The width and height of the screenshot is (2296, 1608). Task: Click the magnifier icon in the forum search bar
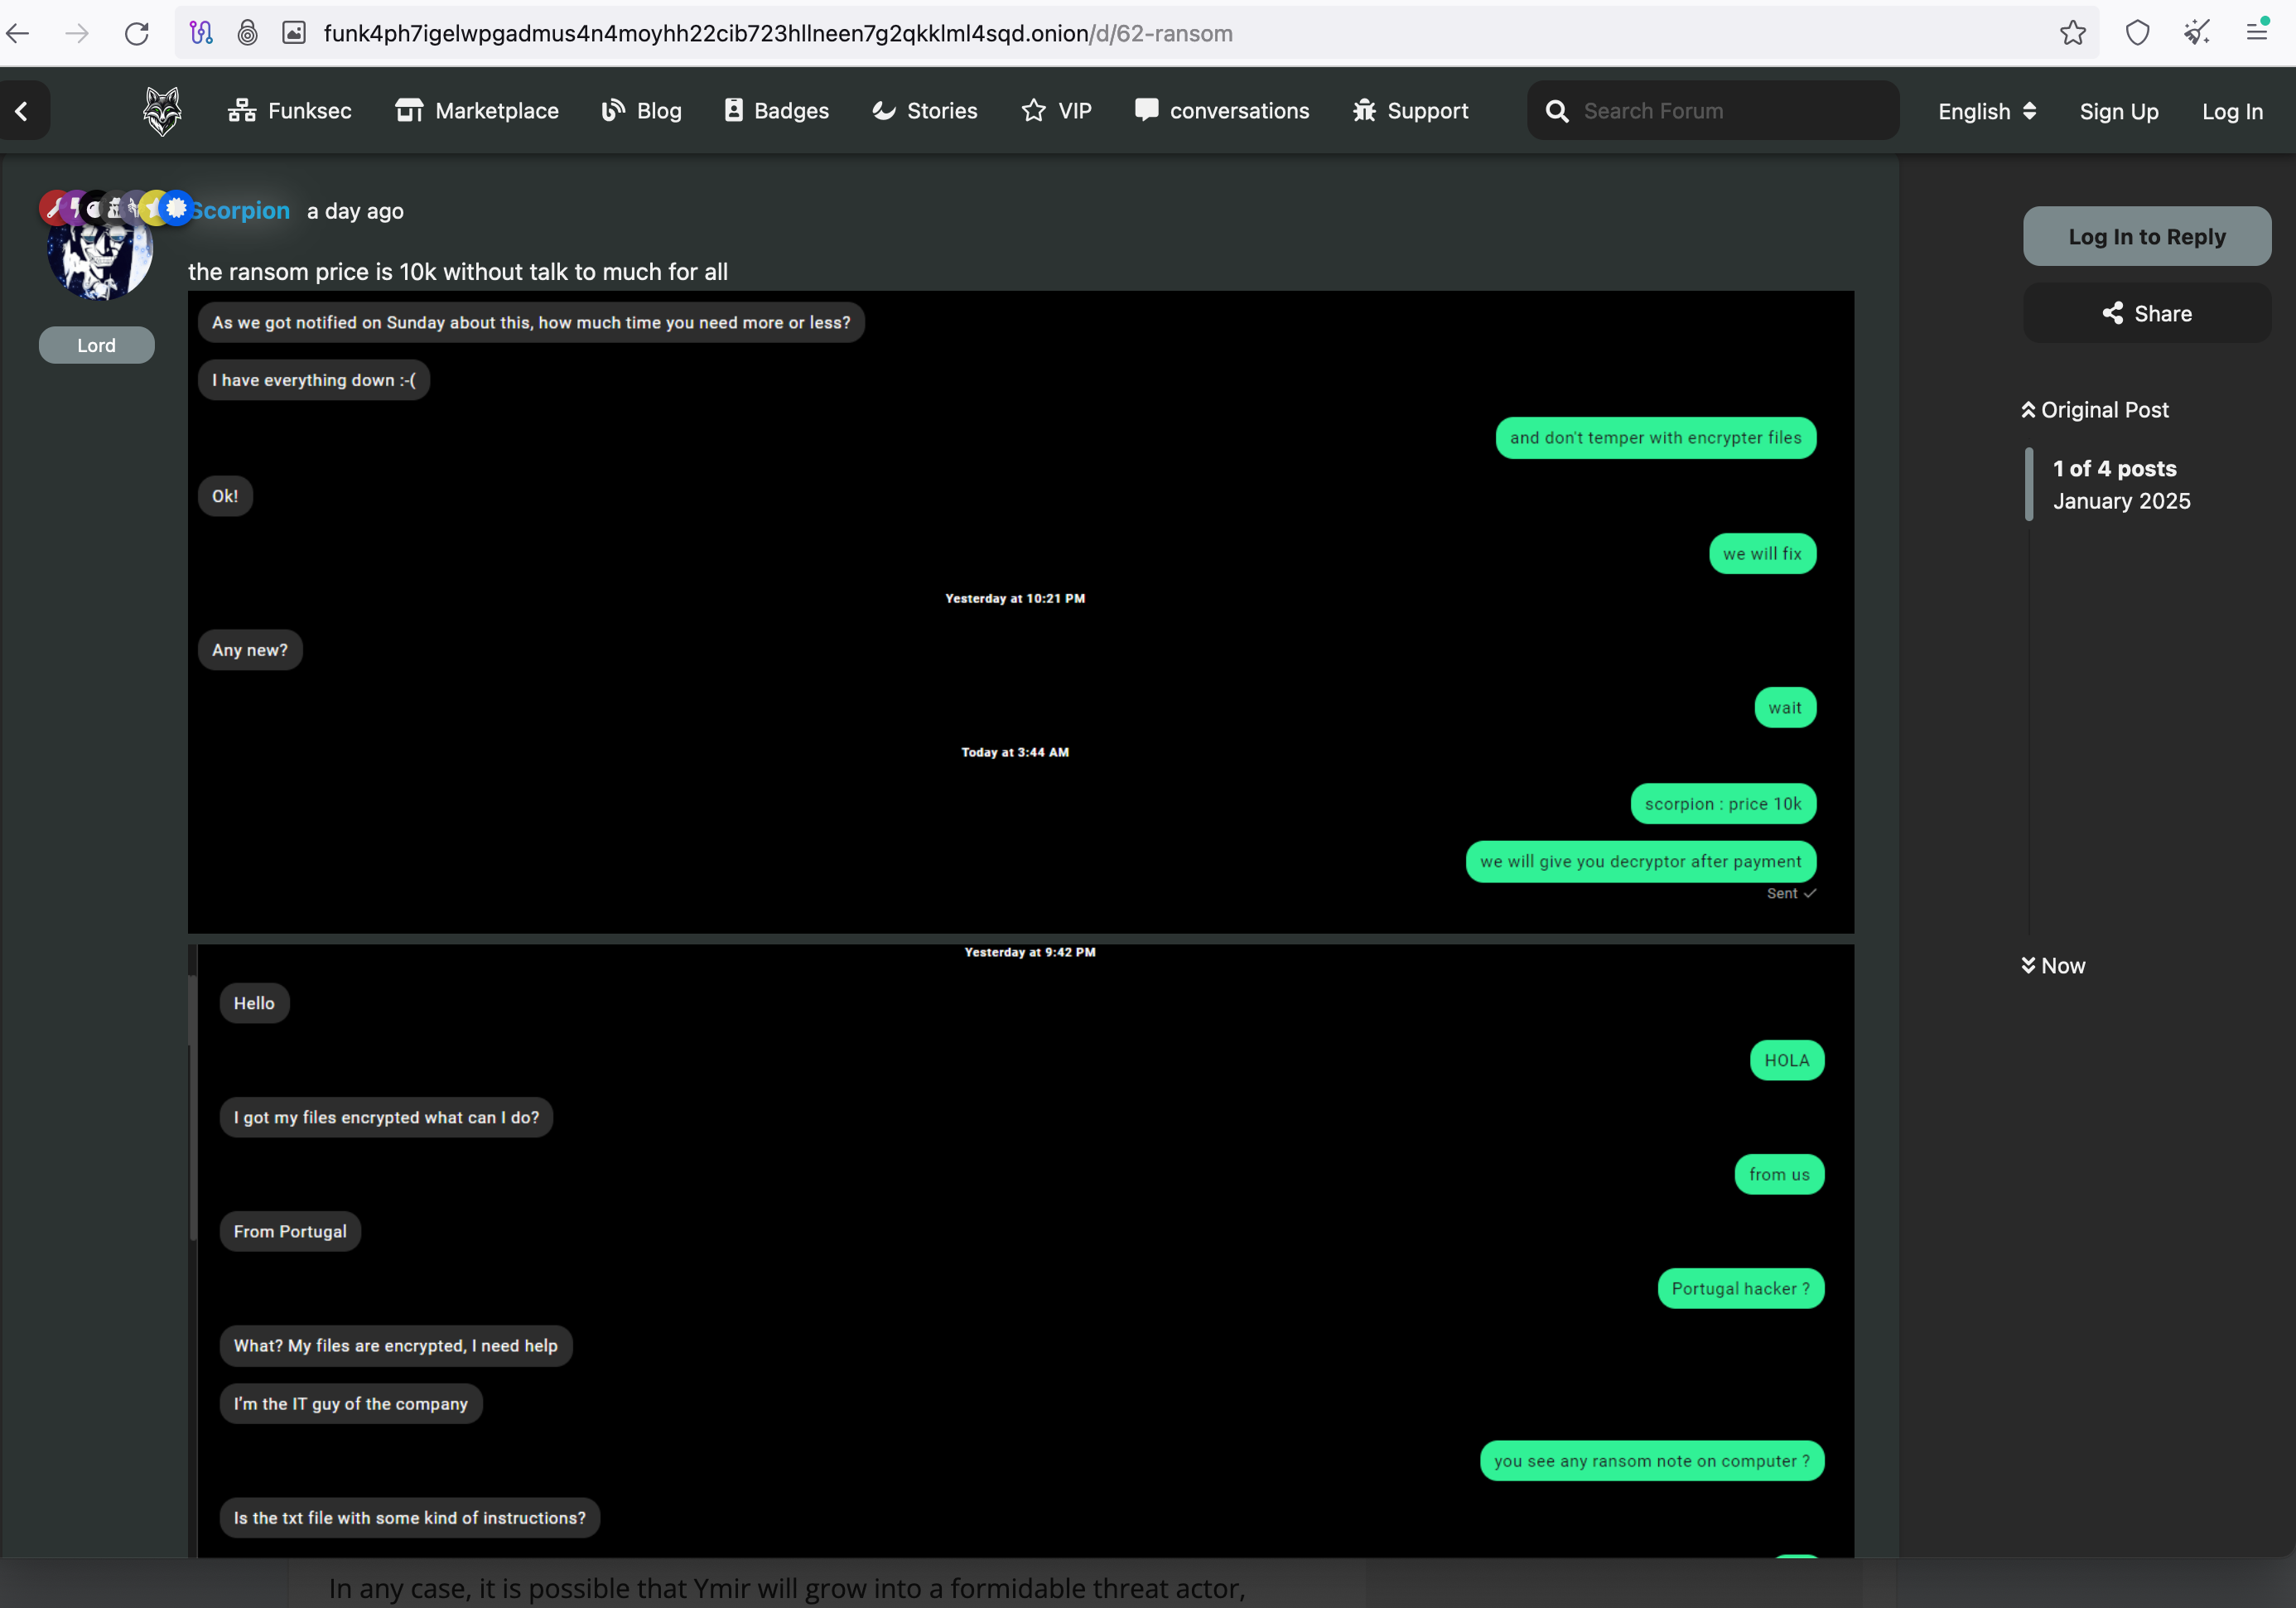pyautogui.click(x=1556, y=110)
